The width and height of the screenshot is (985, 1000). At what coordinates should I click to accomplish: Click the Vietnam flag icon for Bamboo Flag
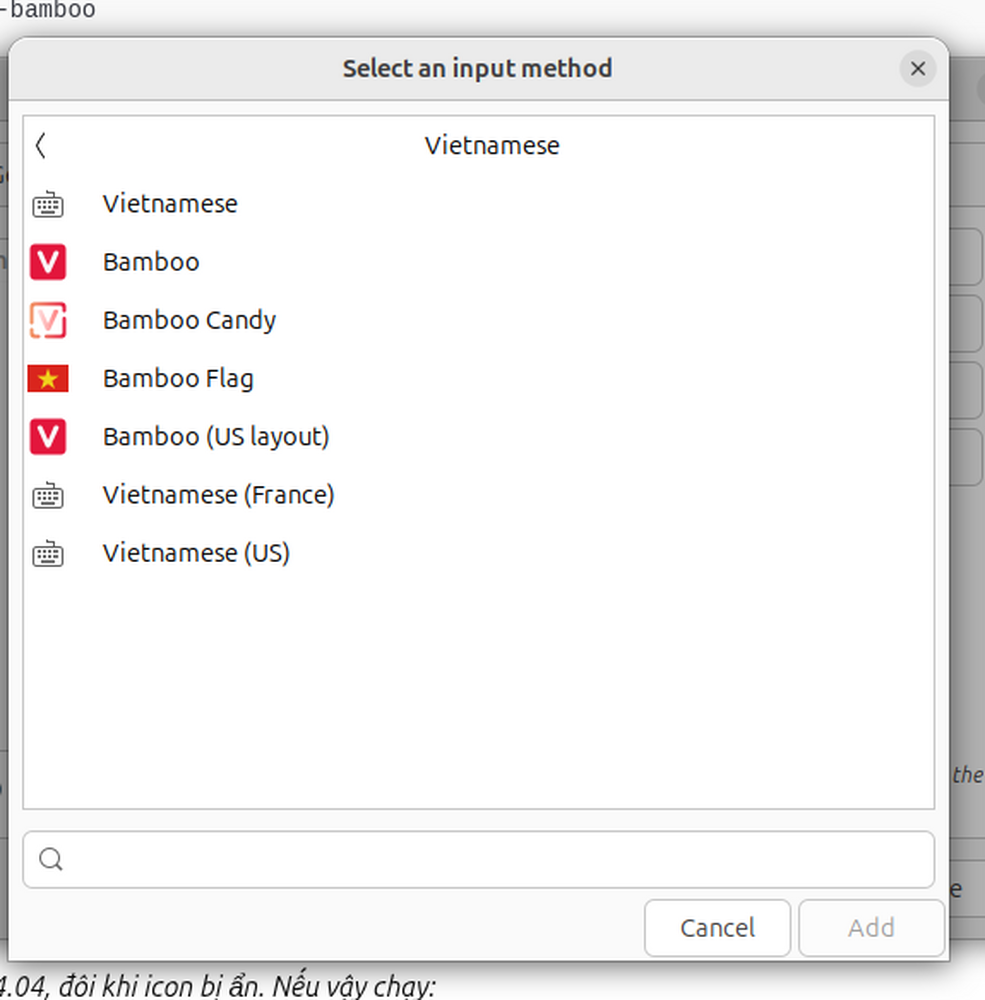48,379
